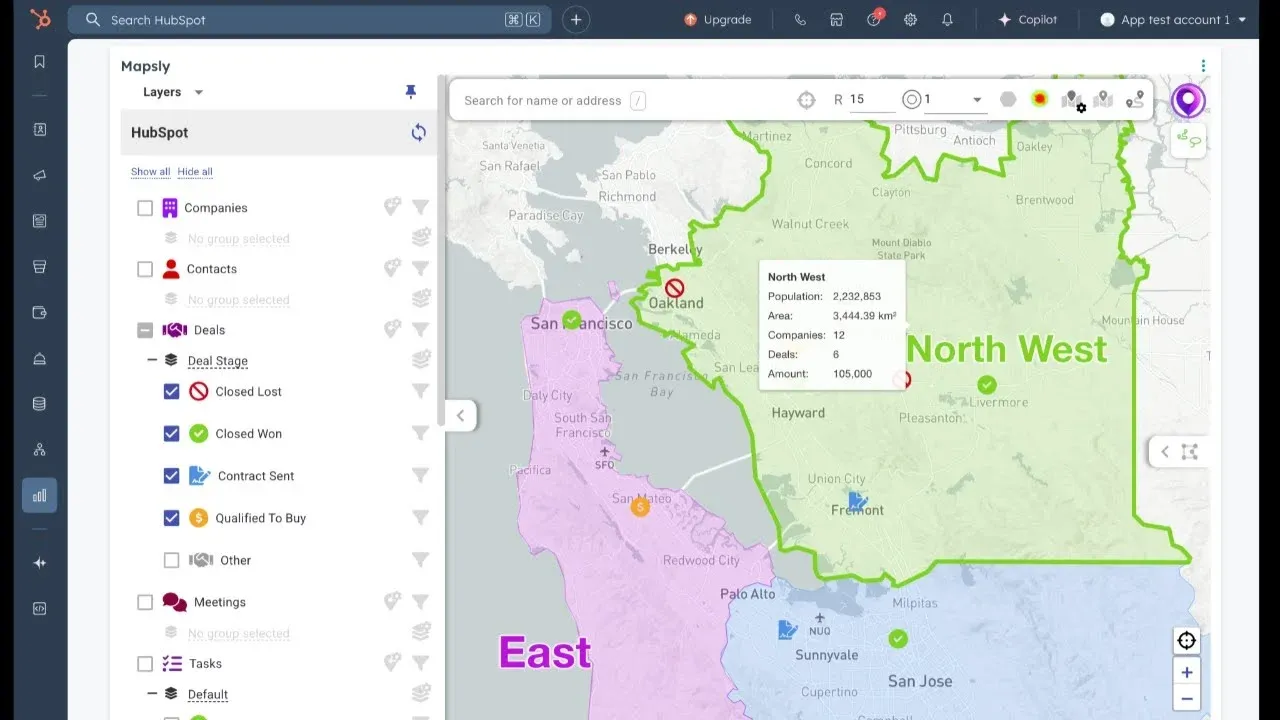
Task: Enable the Contacts layer checkbox
Action: click(x=145, y=269)
